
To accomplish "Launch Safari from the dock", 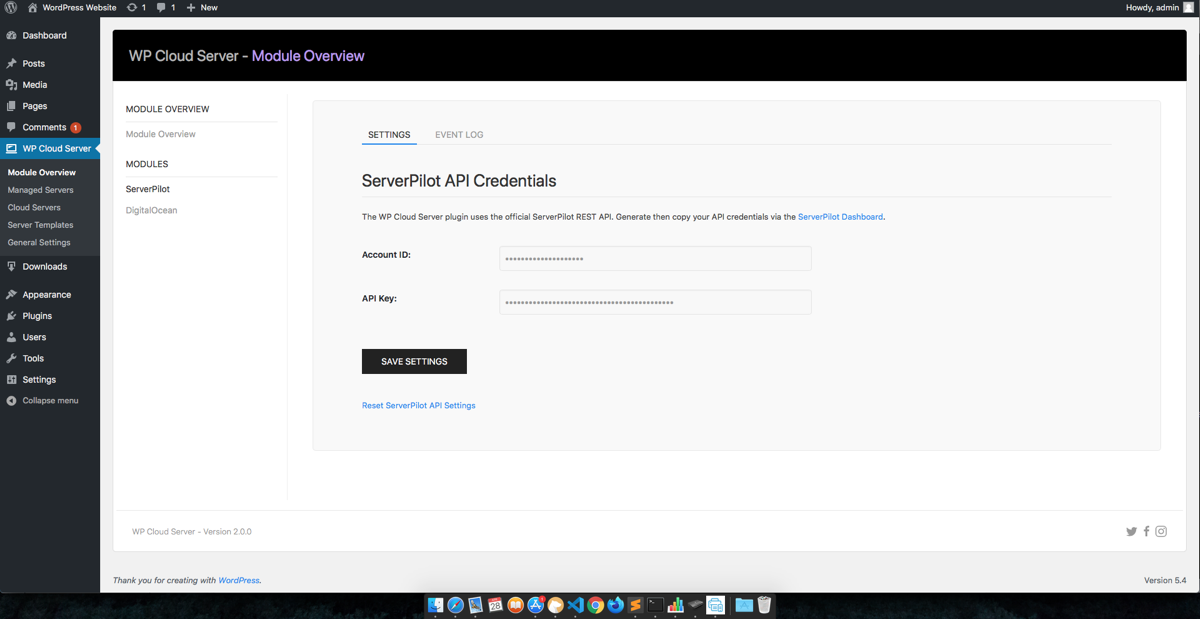I will tap(456, 605).
